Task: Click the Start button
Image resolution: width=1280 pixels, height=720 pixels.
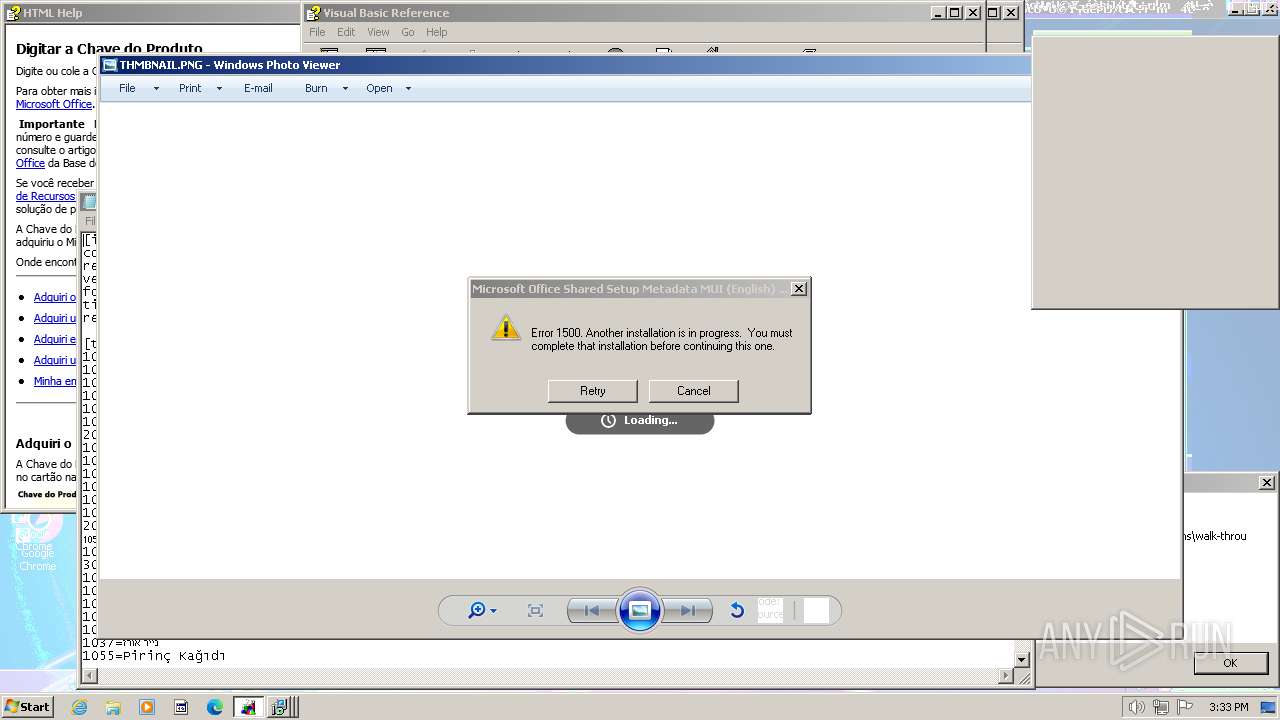Action: (x=27, y=706)
